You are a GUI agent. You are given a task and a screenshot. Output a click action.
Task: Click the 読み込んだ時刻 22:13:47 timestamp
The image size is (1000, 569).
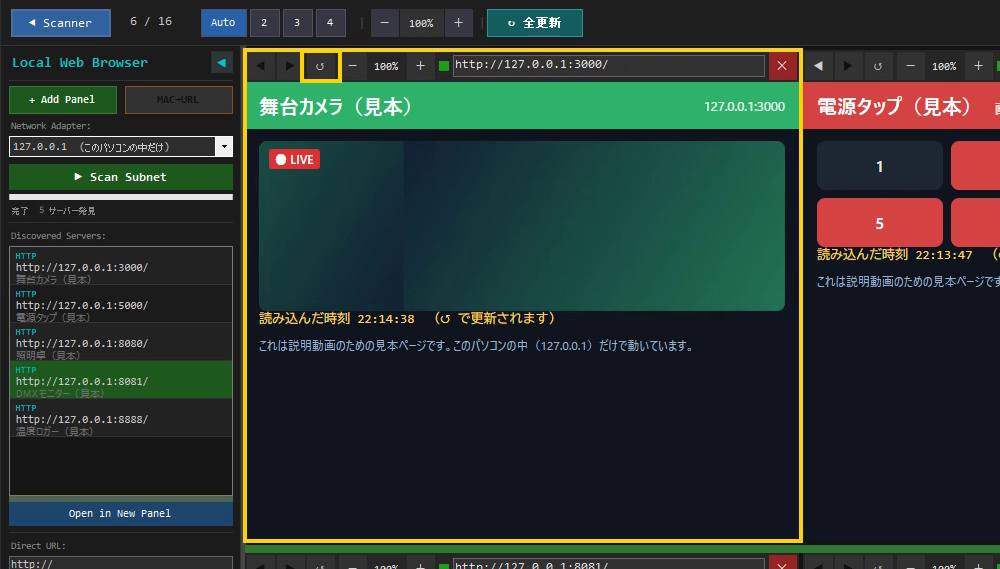(x=895, y=255)
